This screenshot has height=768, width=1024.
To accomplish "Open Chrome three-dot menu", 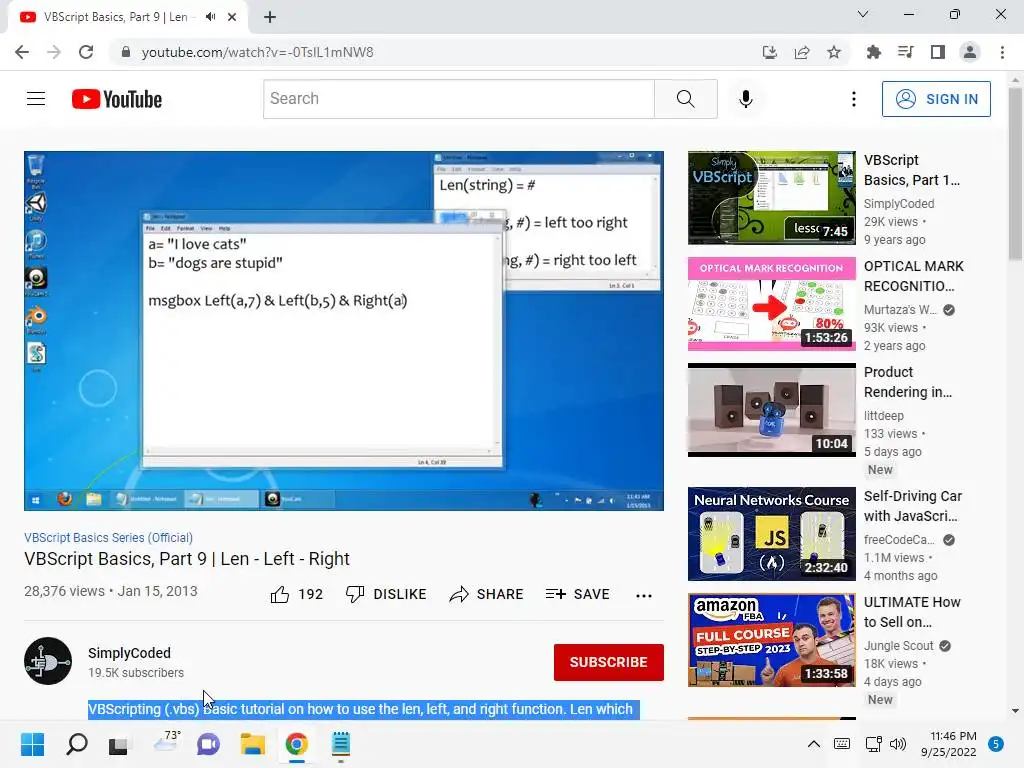I will click(1002, 52).
